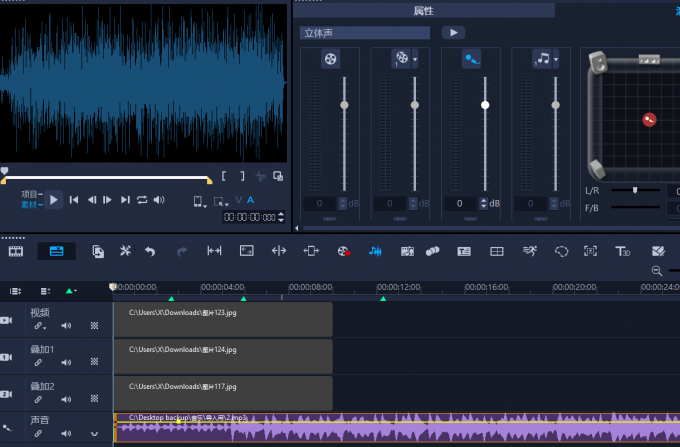The image size is (680, 447).
Task: Jump to the start of clip
Action: (x=74, y=200)
